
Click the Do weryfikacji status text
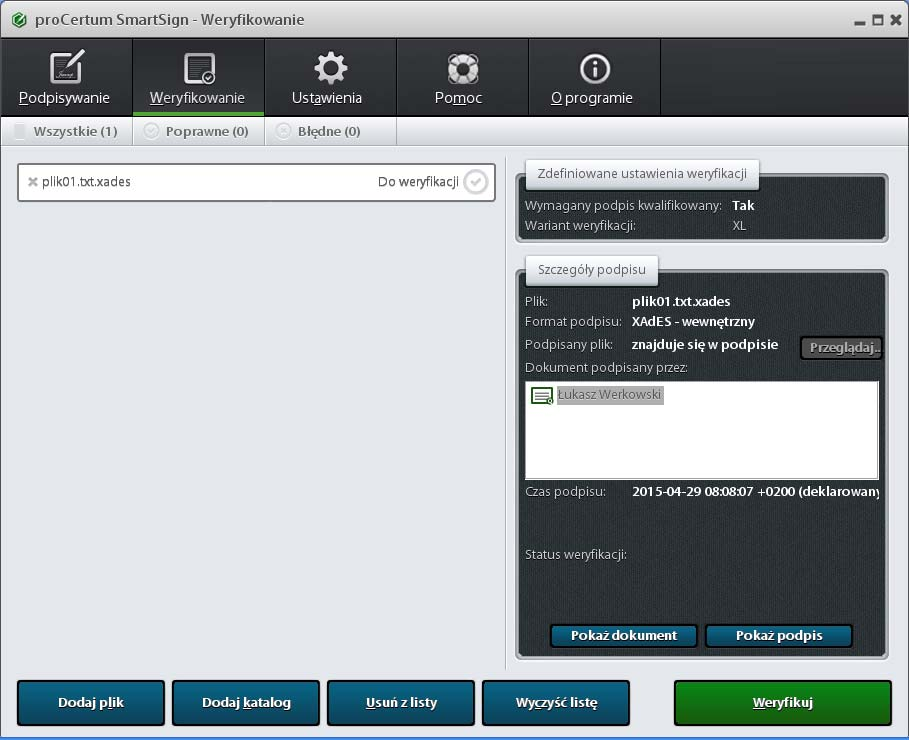(x=418, y=182)
